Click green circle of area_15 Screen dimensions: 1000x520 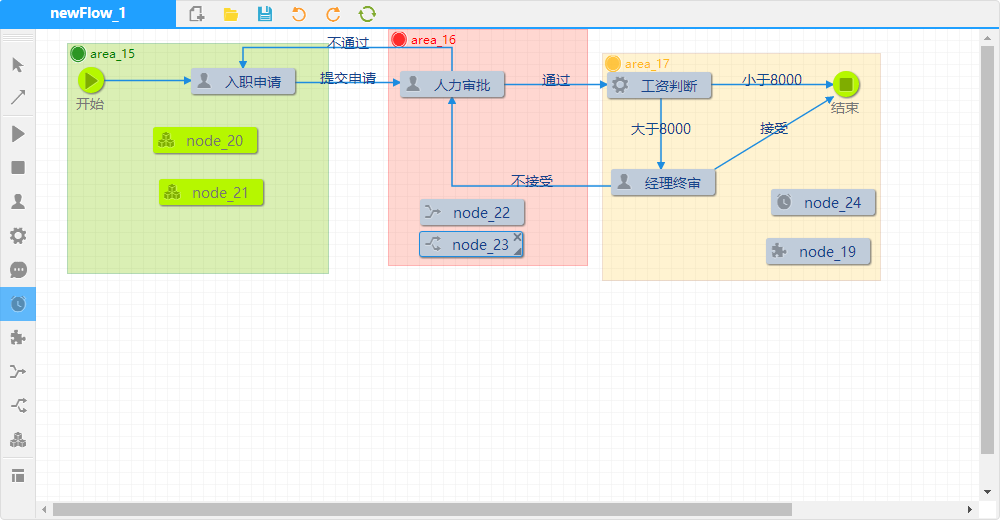(78, 54)
